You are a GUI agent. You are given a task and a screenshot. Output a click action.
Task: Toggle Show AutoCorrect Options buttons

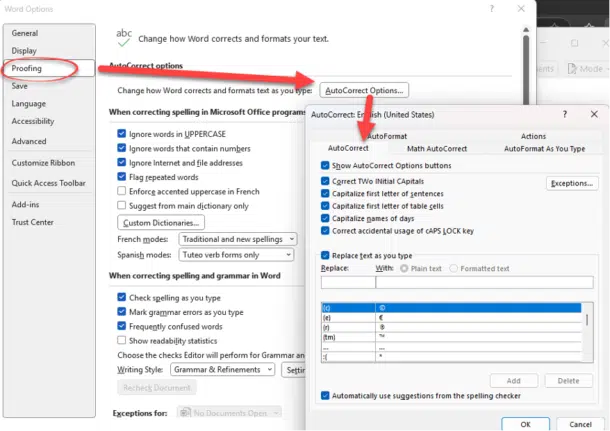(x=325, y=165)
